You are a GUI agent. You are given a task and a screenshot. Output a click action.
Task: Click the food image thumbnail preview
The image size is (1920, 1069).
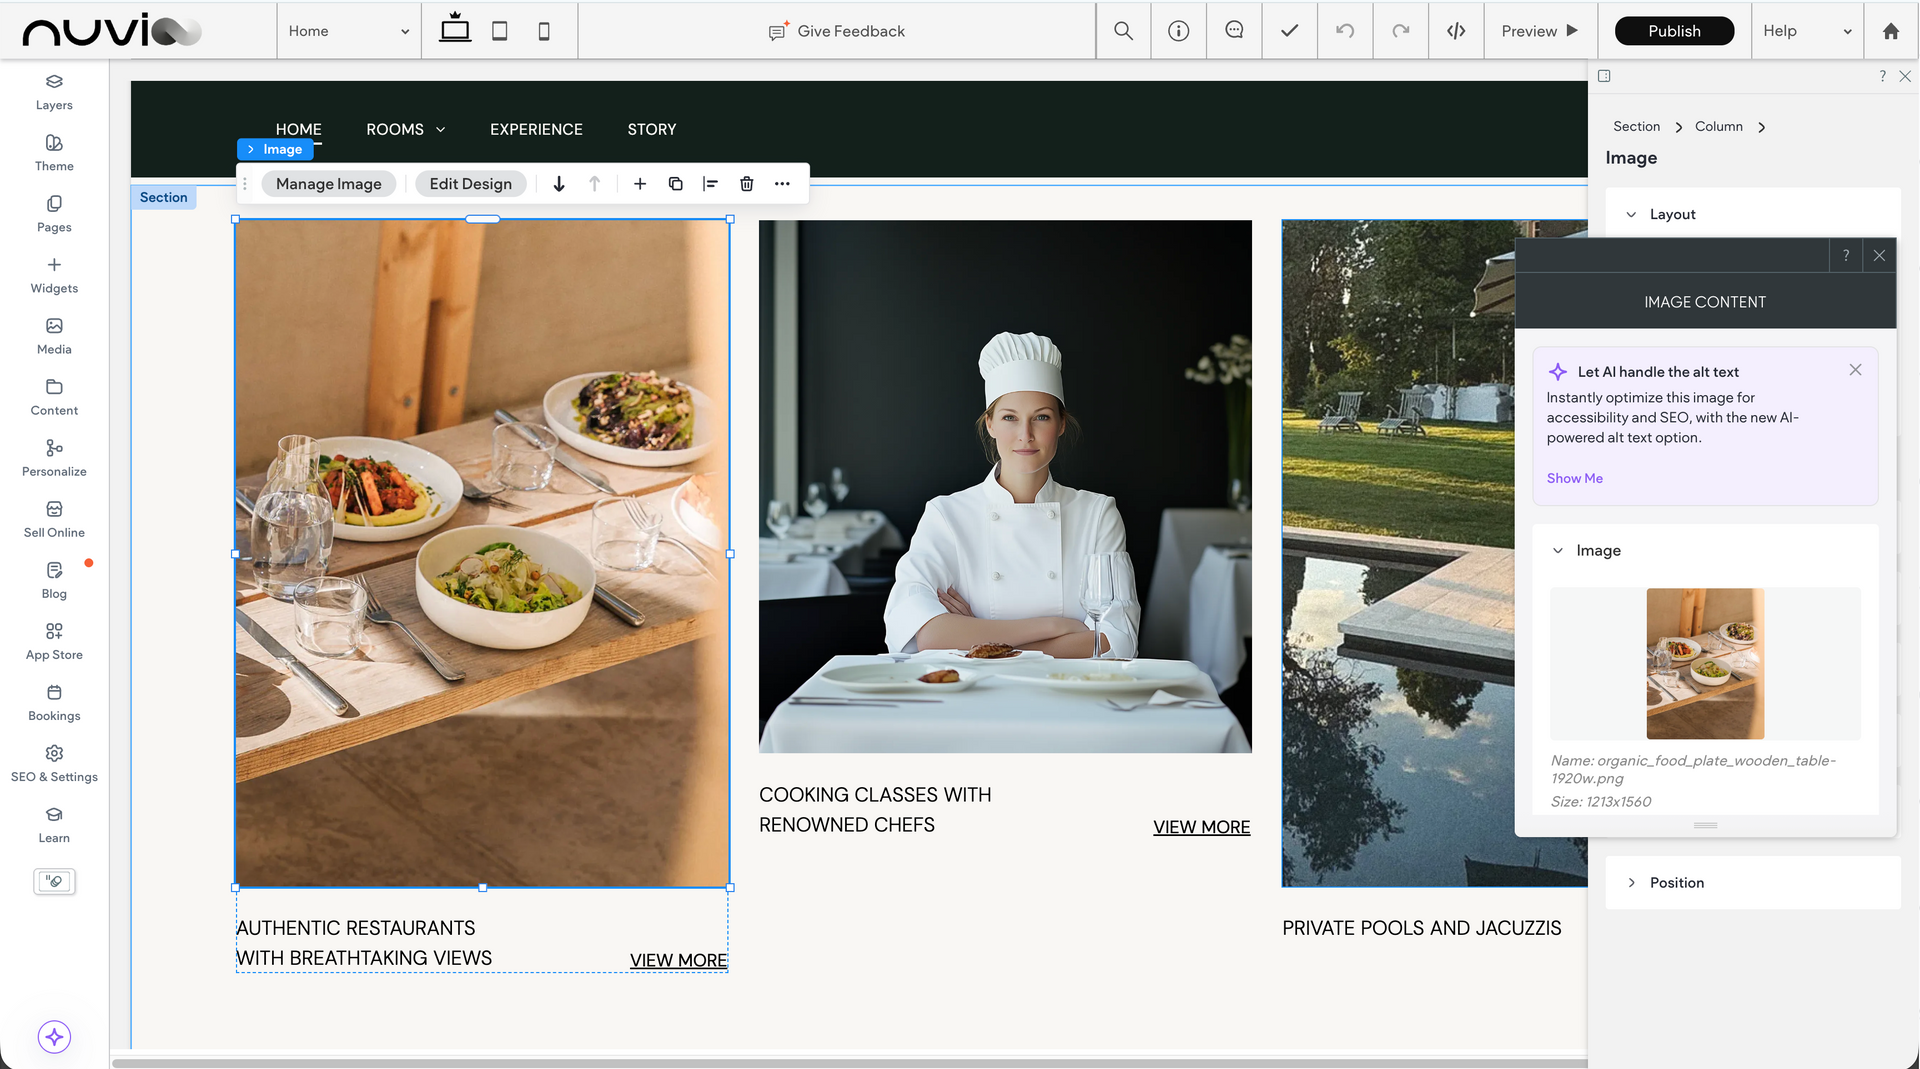tap(1705, 663)
